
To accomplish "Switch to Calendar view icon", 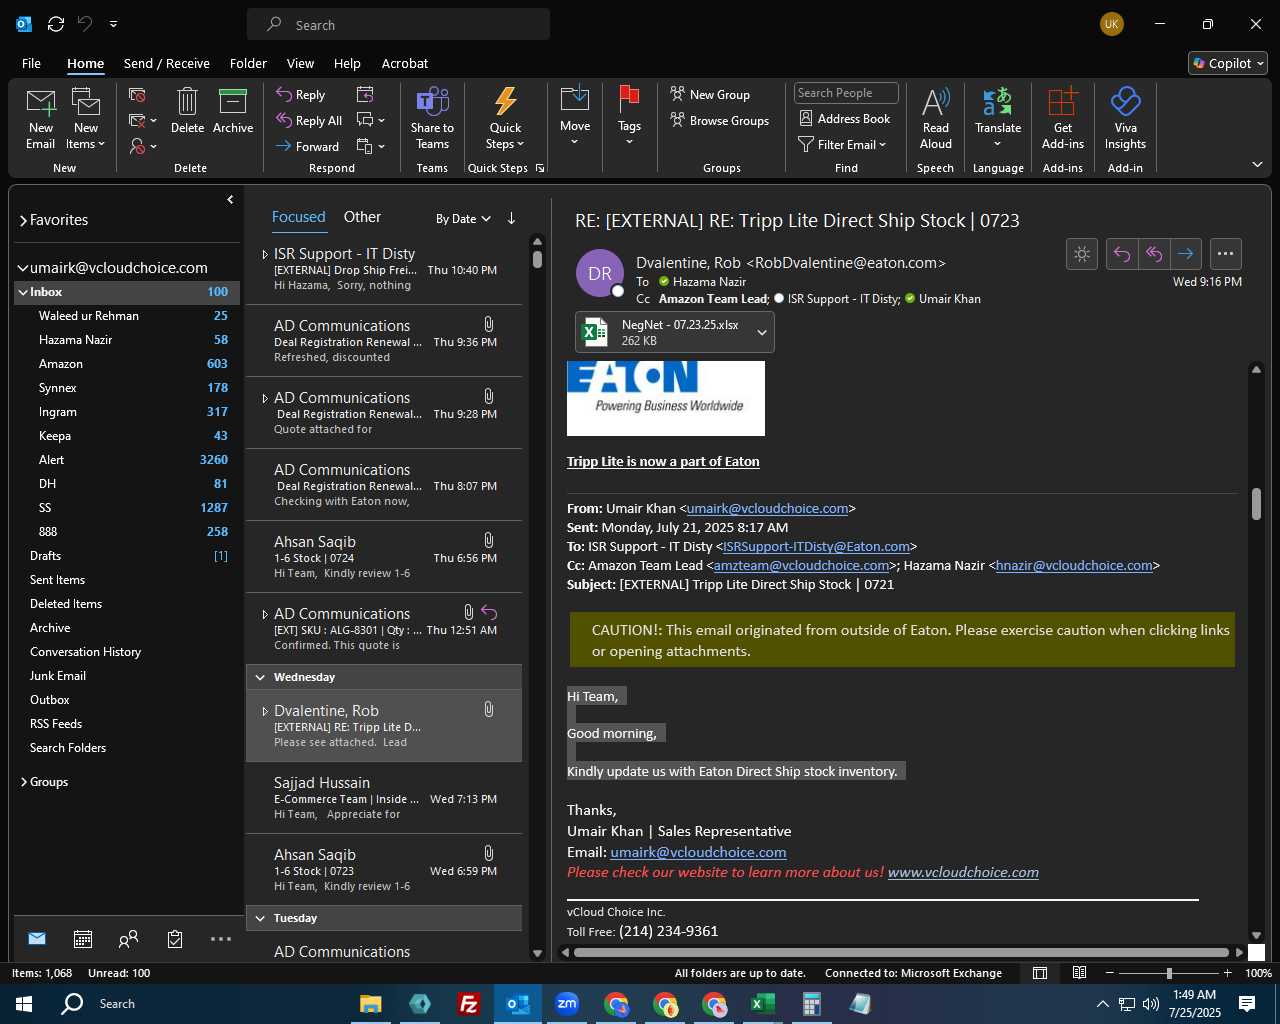I will (x=83, y=939).
